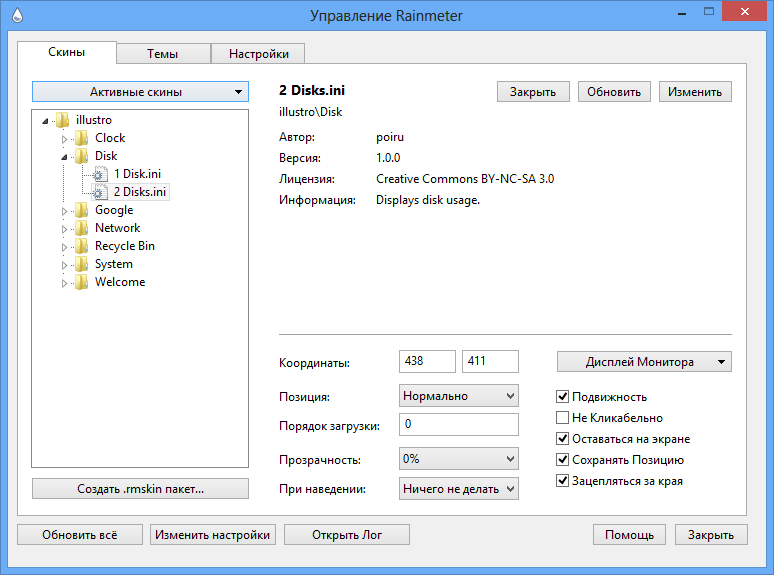Viewport: 774px width, 575px height.
Task: Click the Порядок загрузки input field
Action: coord(459,424)
